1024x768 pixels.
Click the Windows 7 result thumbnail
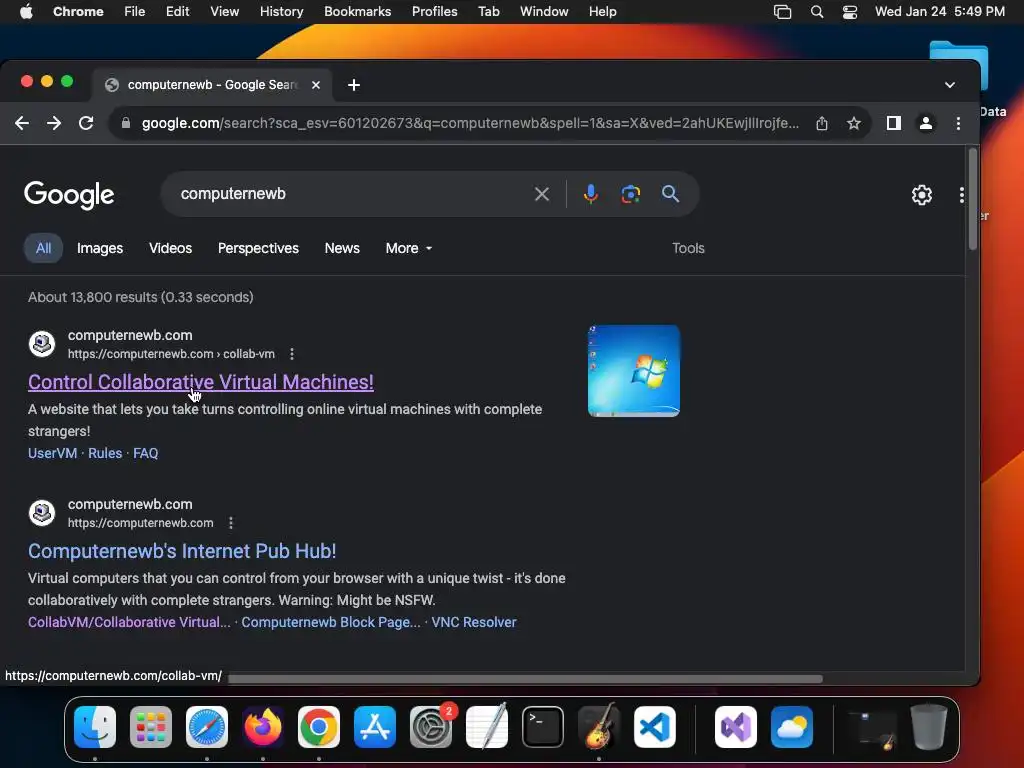[x=633, y=371]
